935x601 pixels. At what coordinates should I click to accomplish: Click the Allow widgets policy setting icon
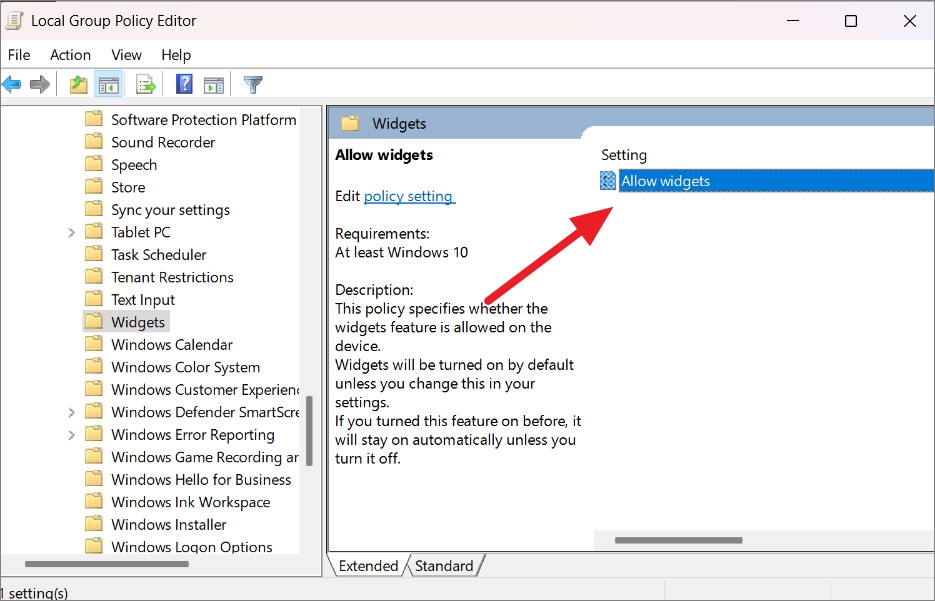[x=608, y=181]
